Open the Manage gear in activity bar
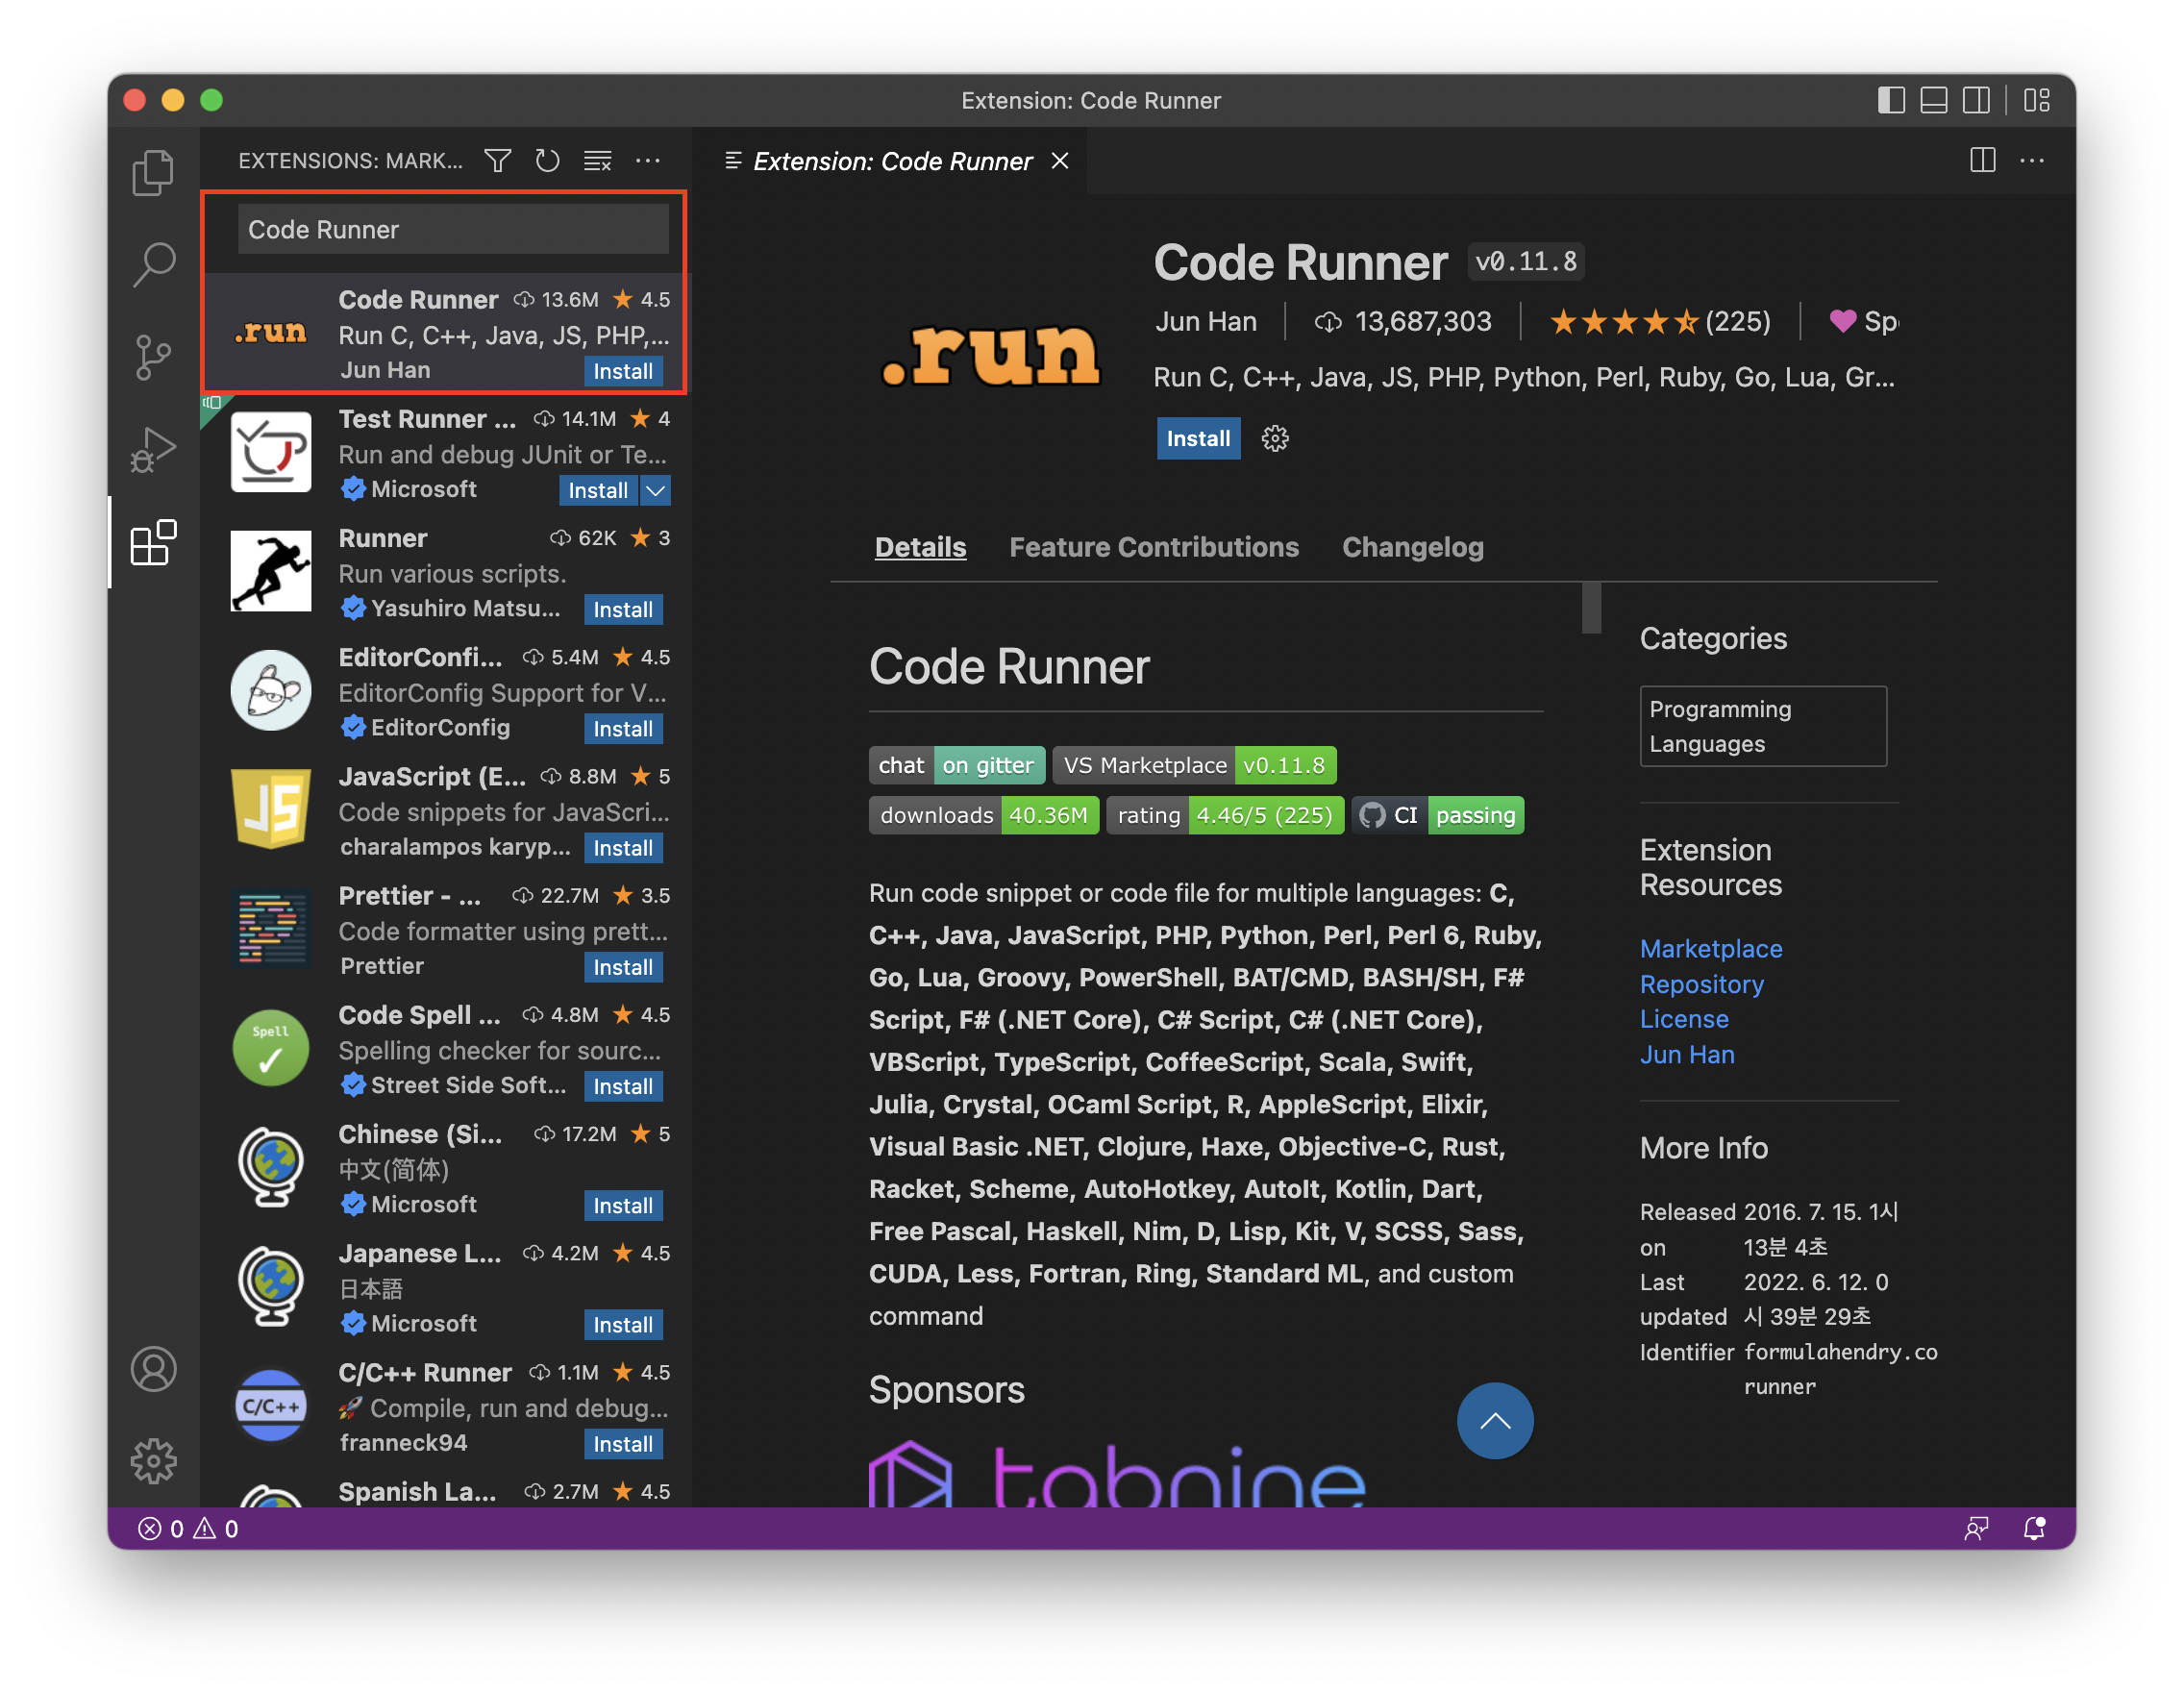Image resolution: width=2184 pixels, height=1692 pixels. click(153, 1461)
